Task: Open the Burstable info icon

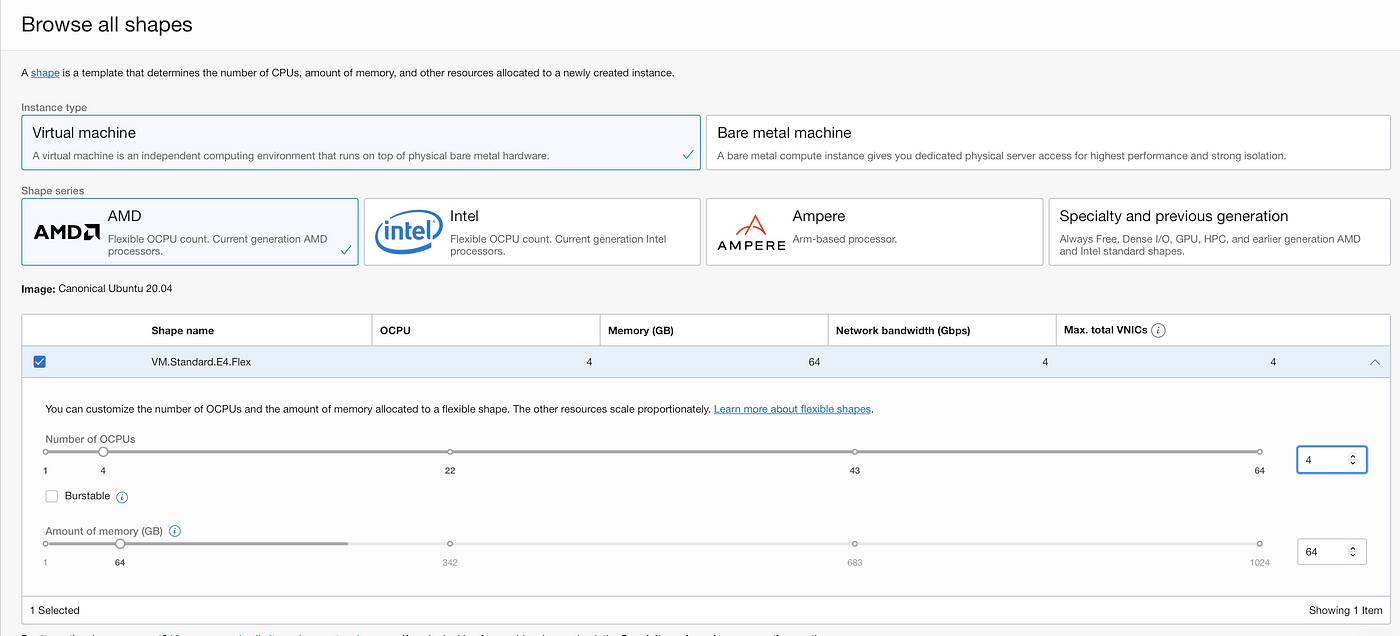Action: click(x=122, y=497)
